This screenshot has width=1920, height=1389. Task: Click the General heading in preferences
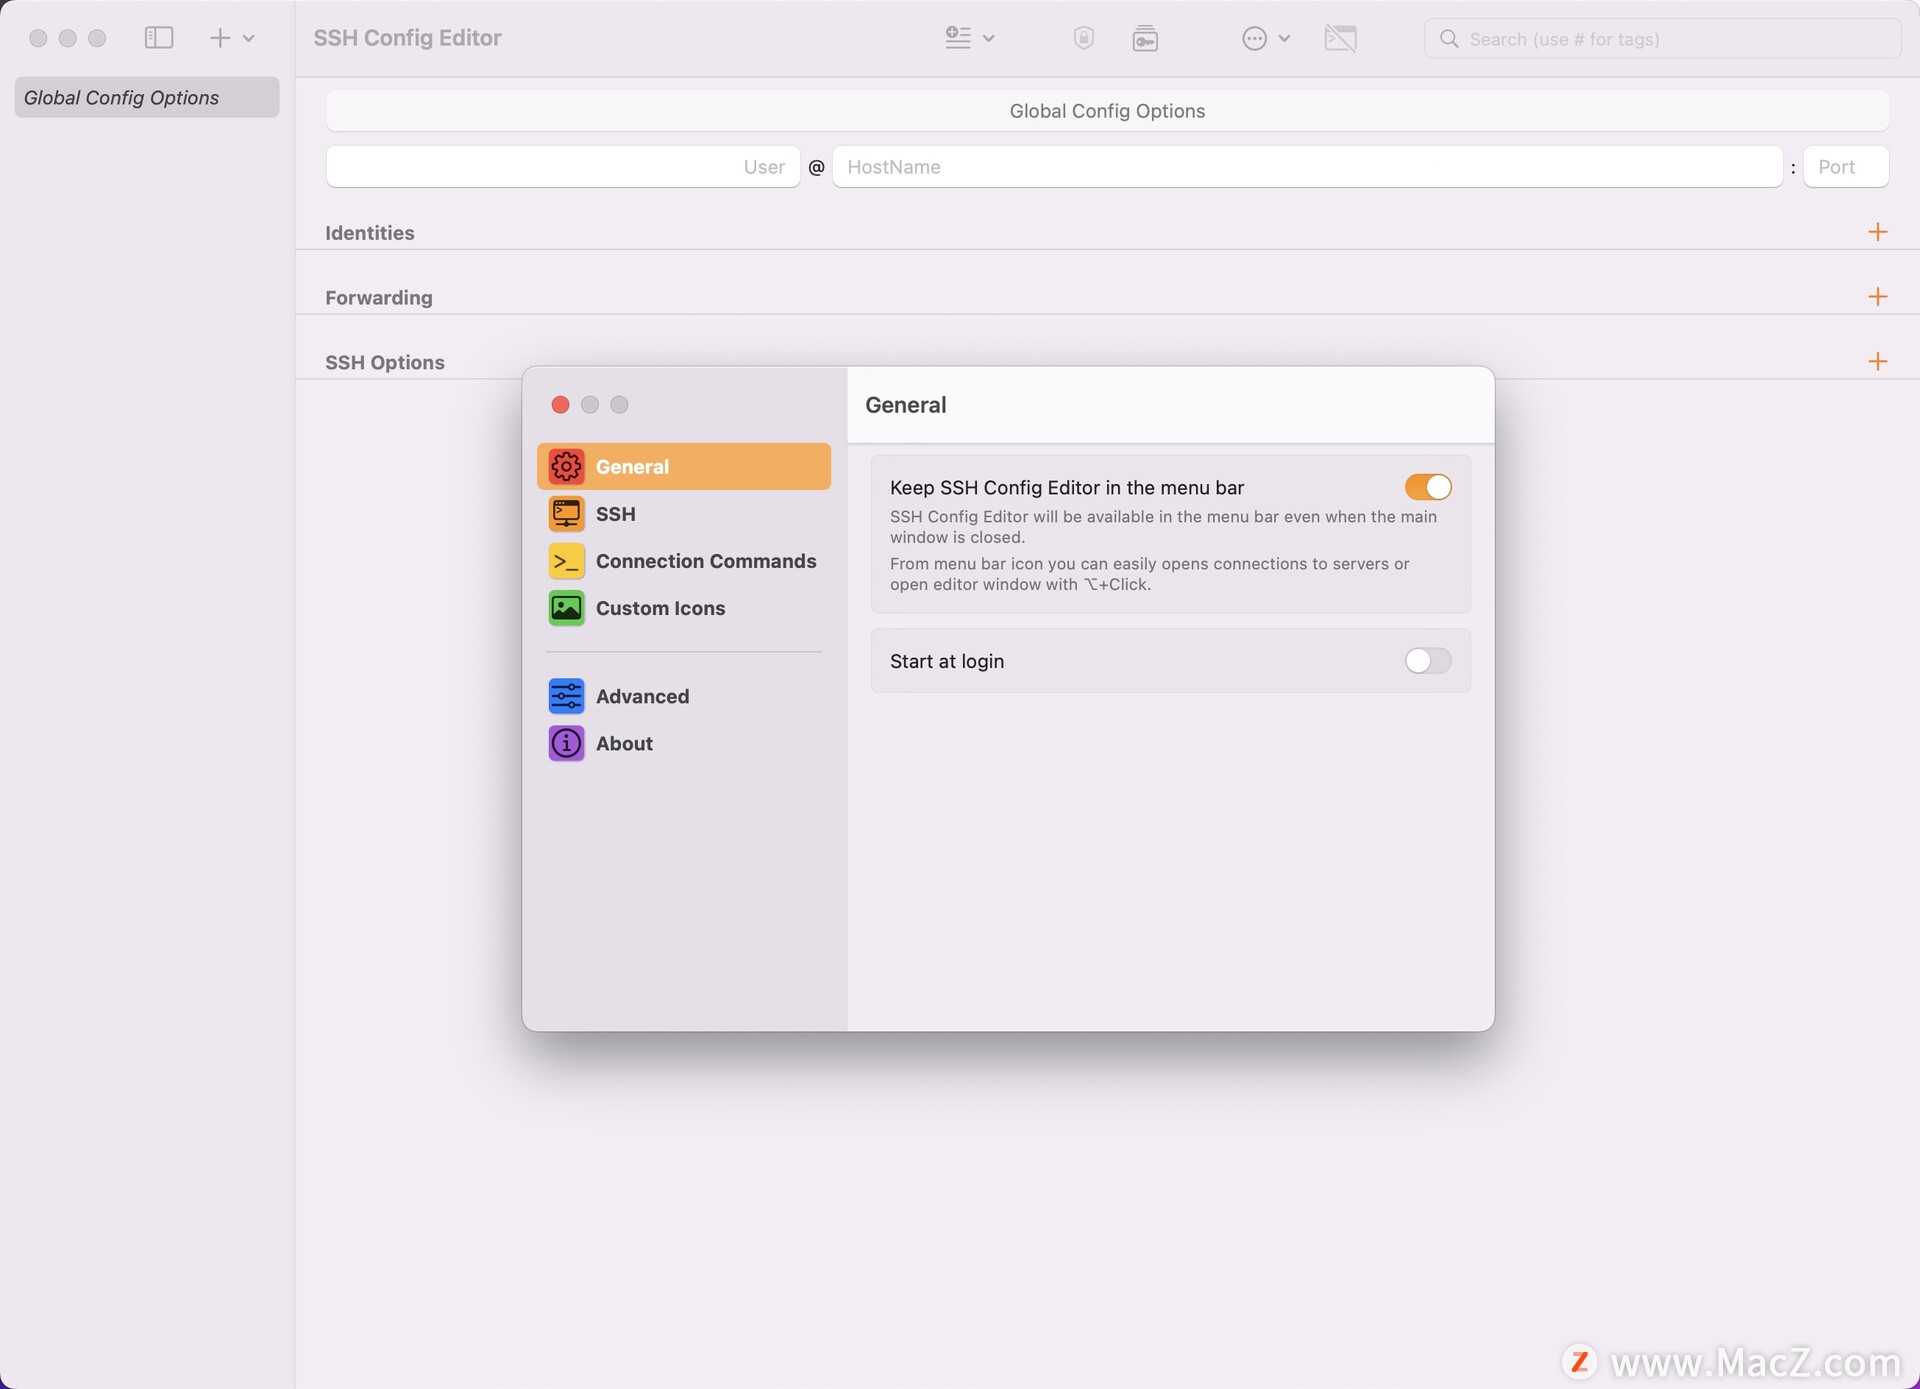(906, 405)
